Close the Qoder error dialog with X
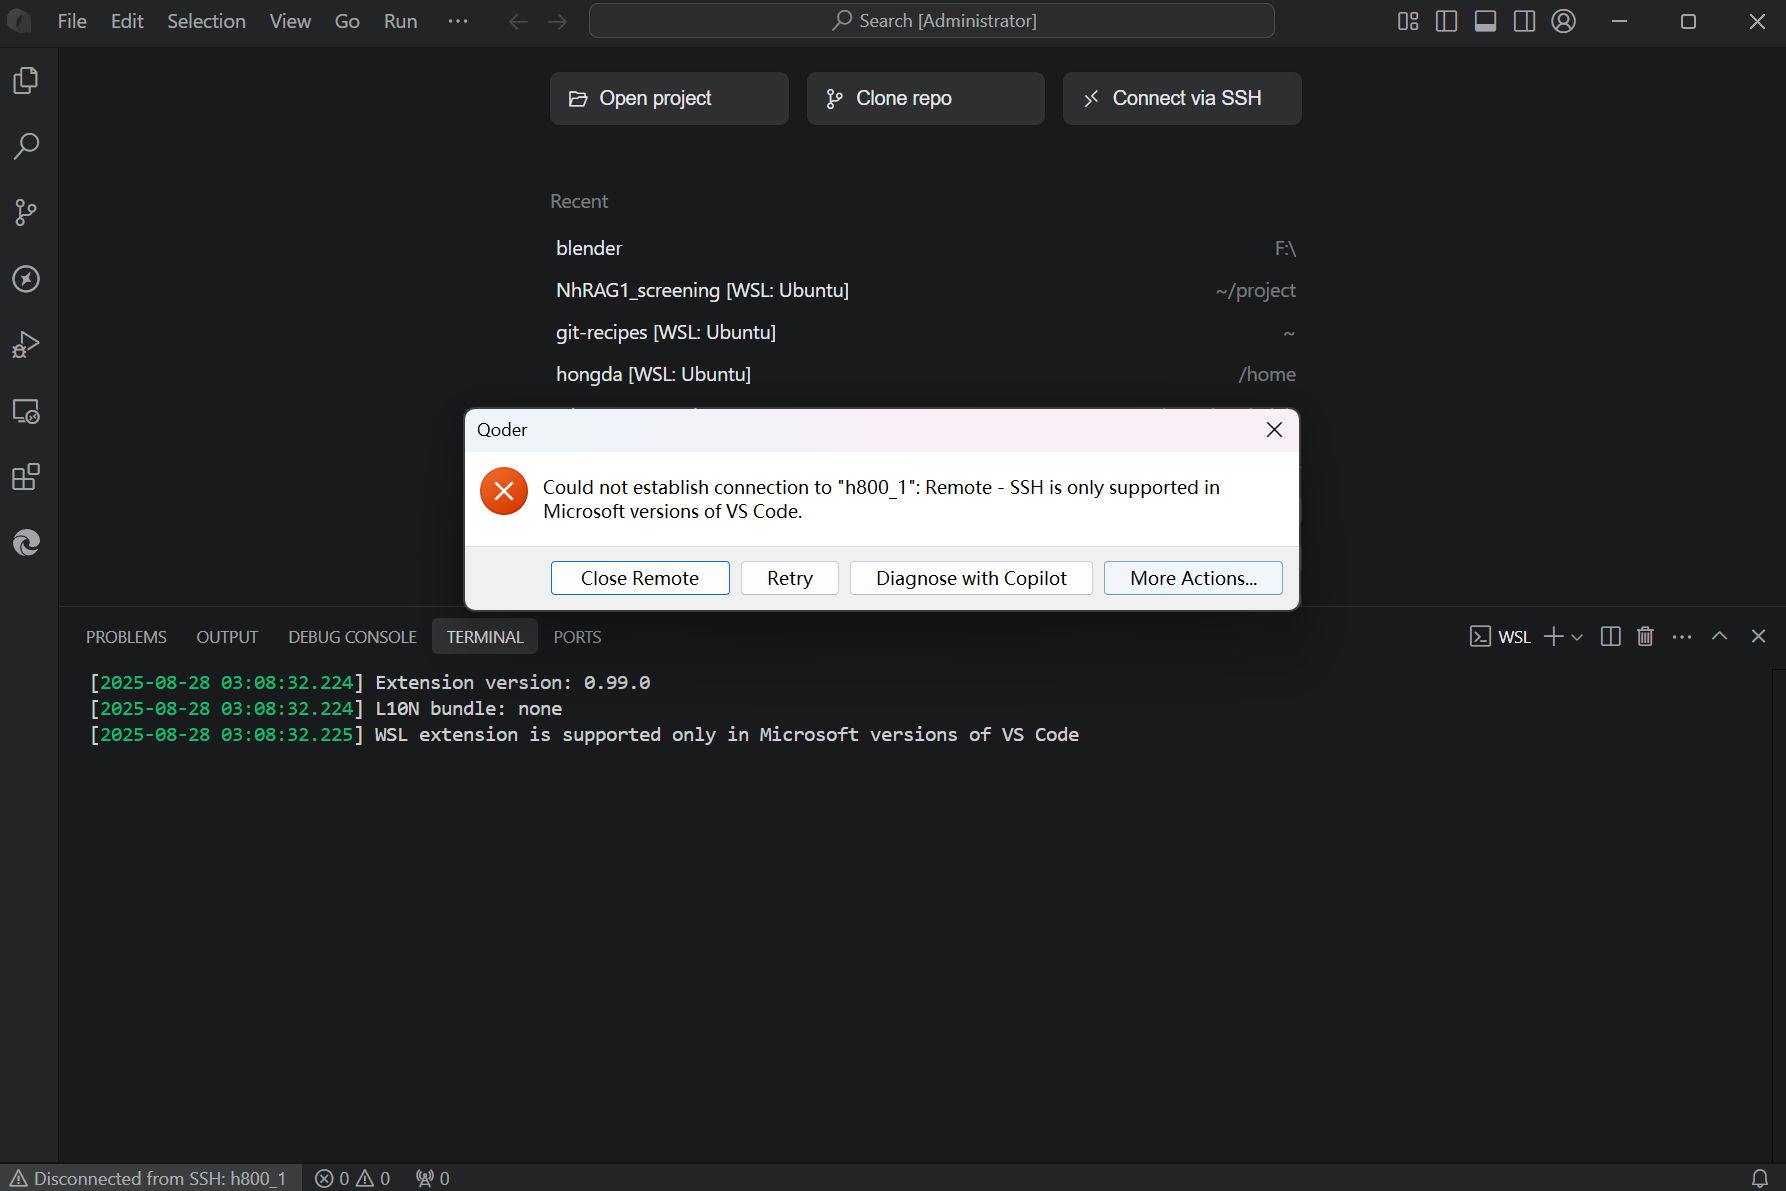This screenshot has width=1786, height=1191. pos(1274,430)
